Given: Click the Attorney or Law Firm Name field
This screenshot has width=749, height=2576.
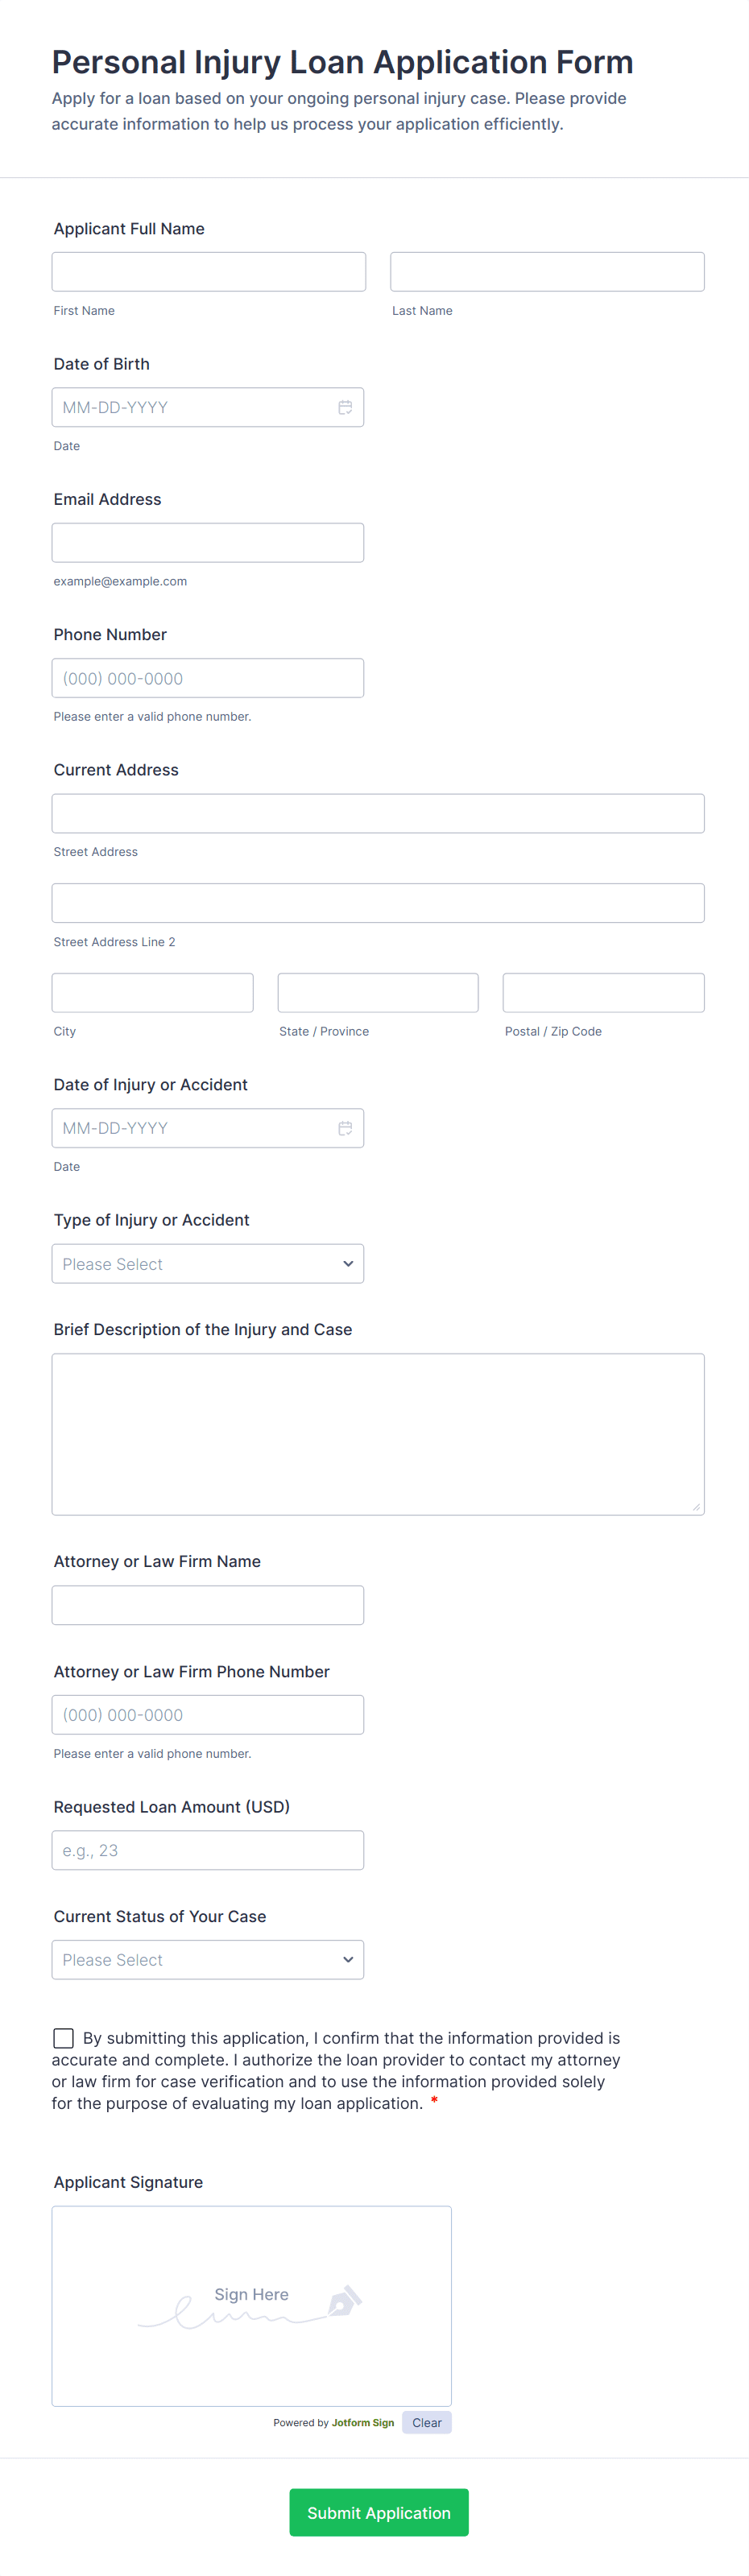Looking at the screenshot, I should coord(208,1605).
